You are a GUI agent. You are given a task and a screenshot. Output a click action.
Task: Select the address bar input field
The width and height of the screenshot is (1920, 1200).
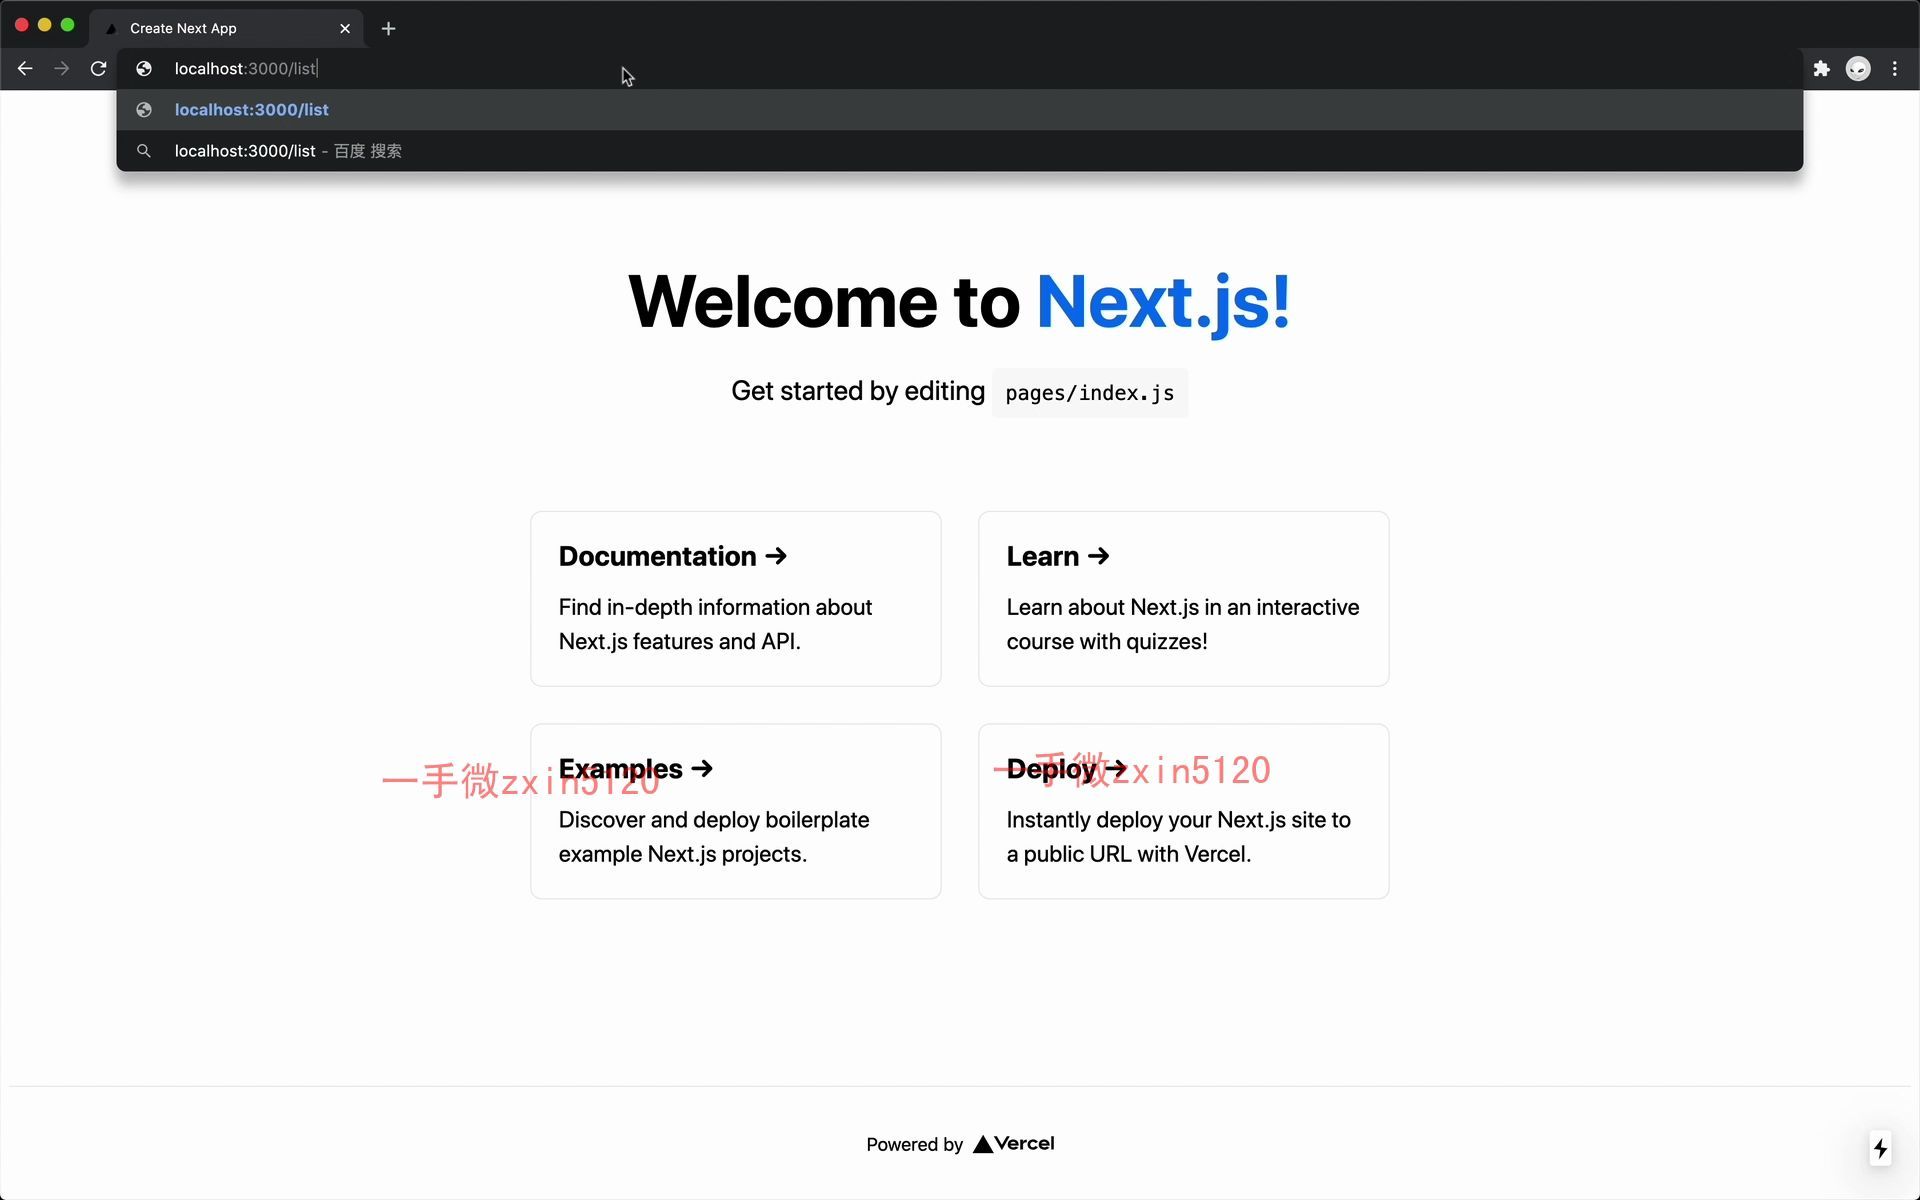pyautogui.click(x=246, y=68)
